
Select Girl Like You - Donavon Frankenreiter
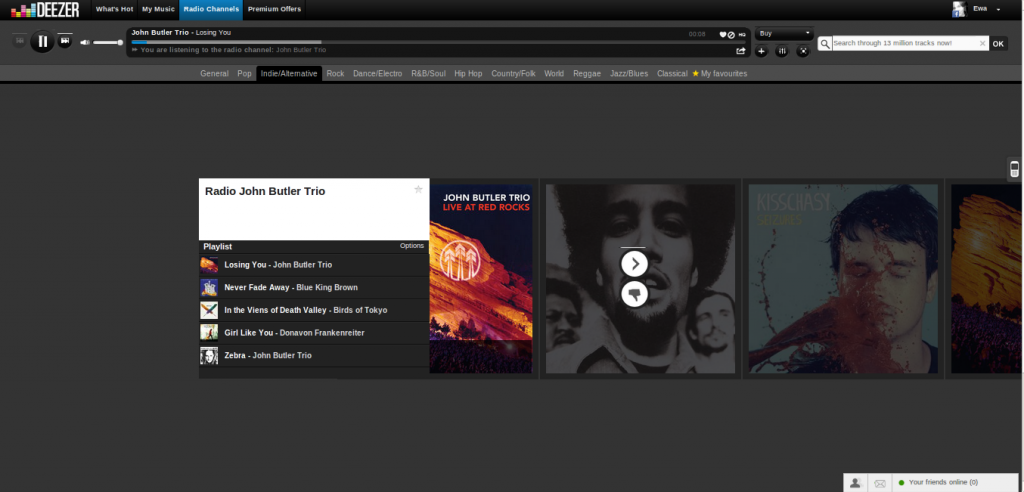pos(314,333)
